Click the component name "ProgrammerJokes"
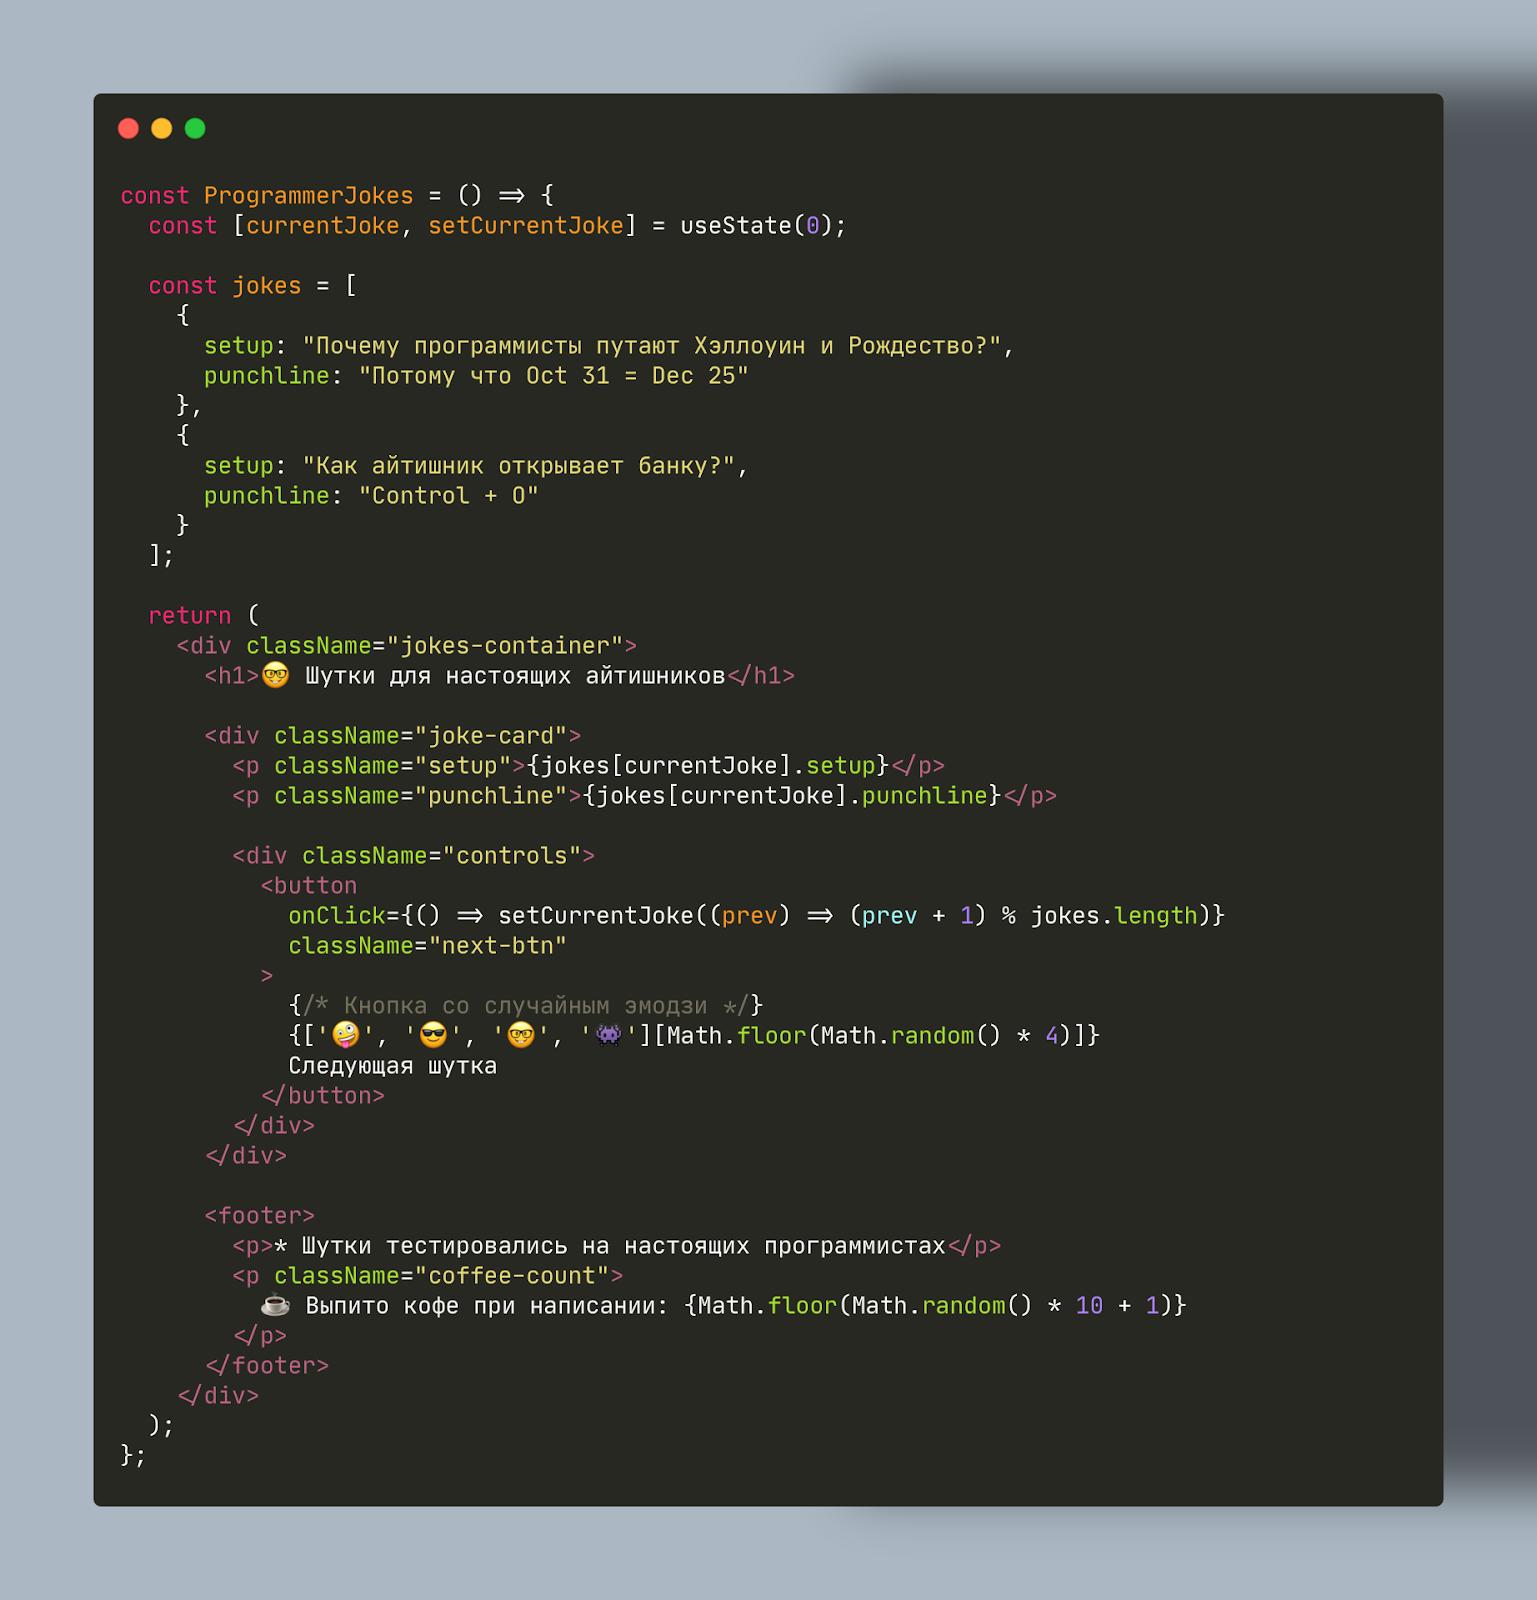1537x1600 pixels. point(308,196)
